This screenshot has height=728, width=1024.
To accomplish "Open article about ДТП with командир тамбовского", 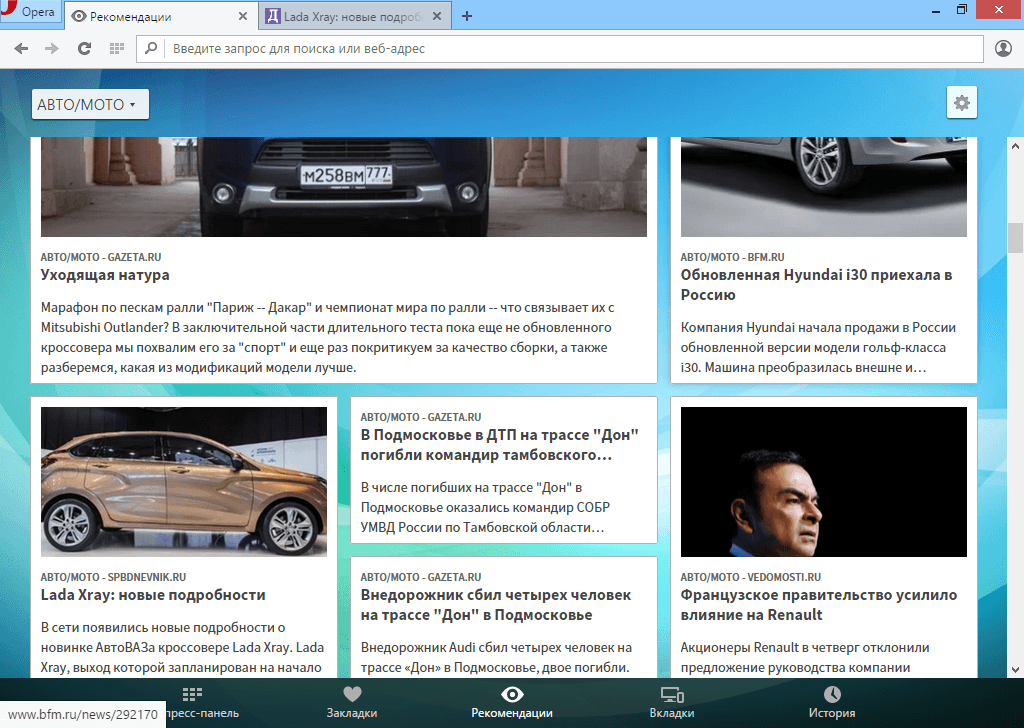I will coord(500,445).
